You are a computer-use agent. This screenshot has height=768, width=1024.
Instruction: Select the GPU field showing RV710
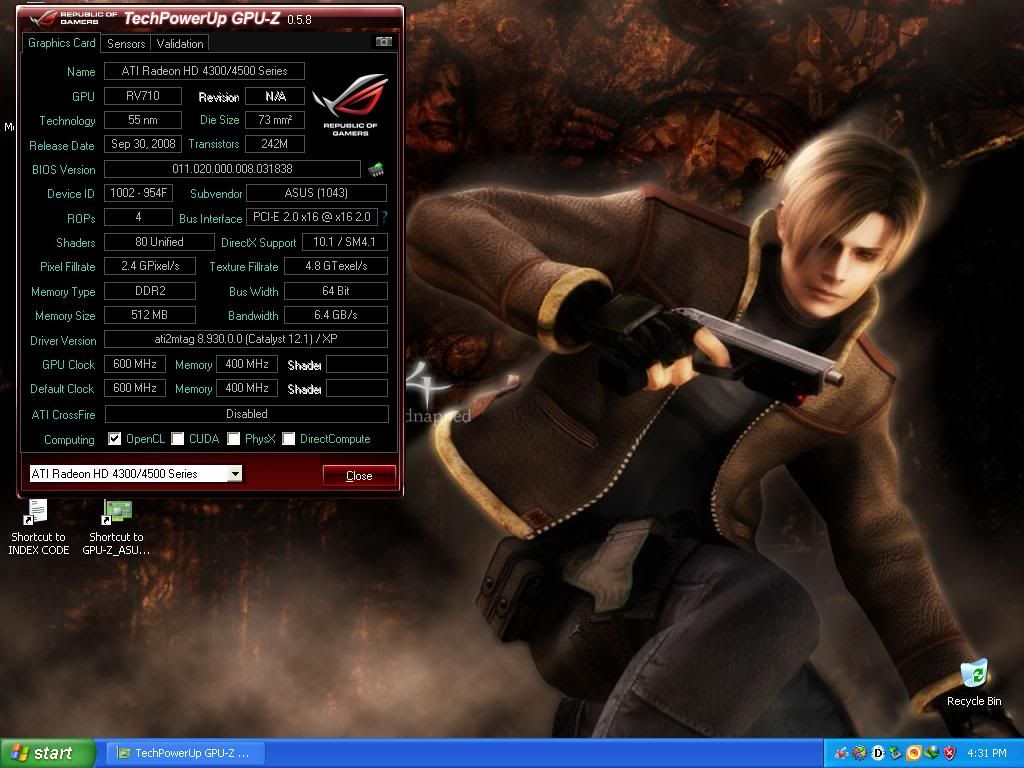(x=142, y=96)
